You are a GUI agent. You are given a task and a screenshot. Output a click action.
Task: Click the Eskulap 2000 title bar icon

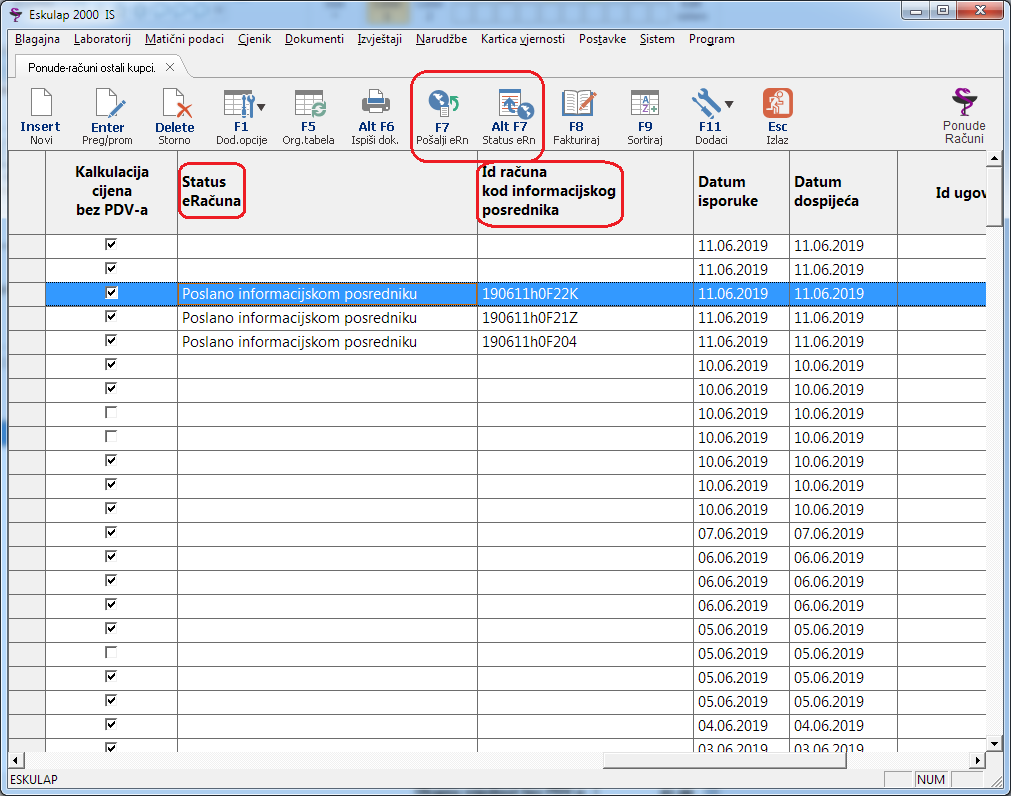click(x=16, y=14)
